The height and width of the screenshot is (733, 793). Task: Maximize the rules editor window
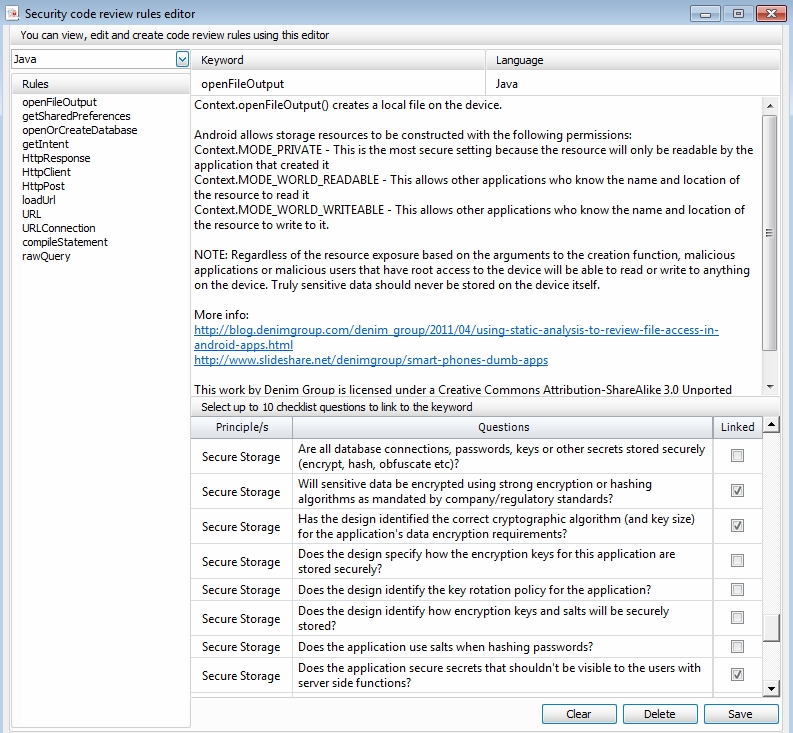click(x=738, y=14)
